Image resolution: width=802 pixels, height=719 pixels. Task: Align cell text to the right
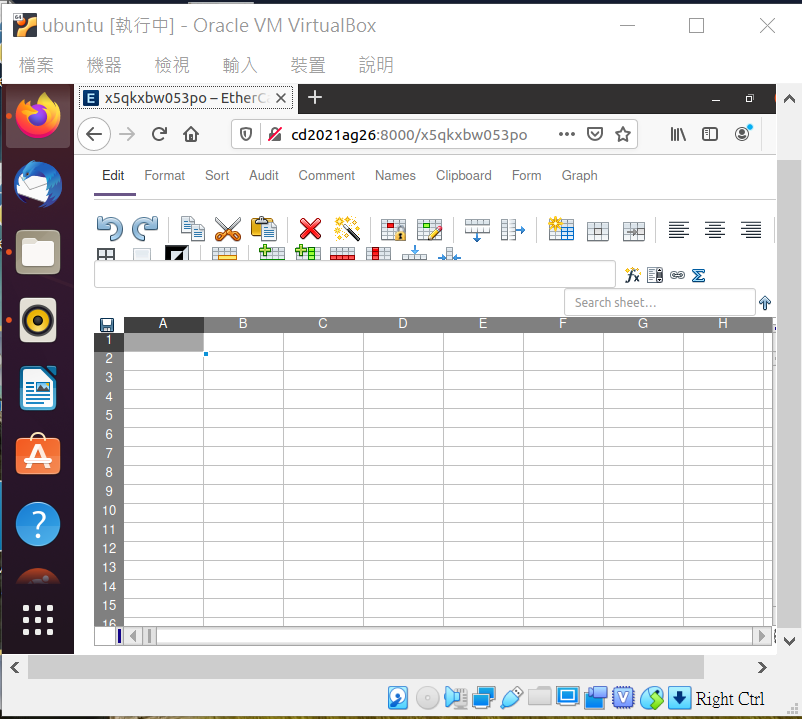pyautogui.click(x=750, y=230)
